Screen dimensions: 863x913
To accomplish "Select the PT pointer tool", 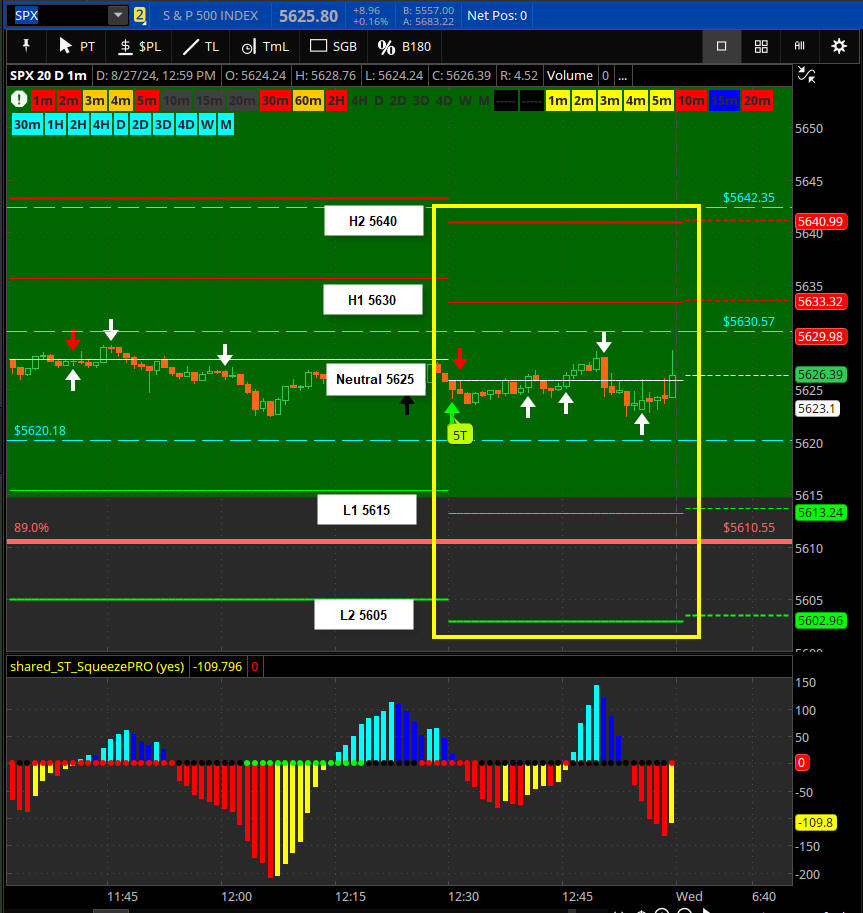I will 77,47.
